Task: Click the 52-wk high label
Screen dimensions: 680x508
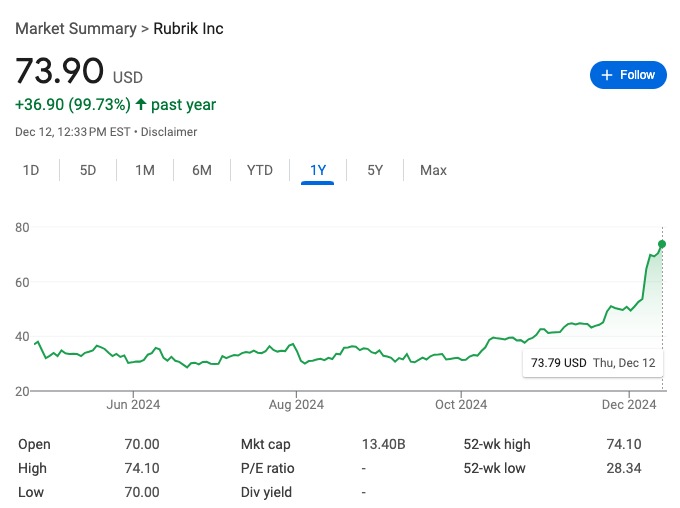Action: pos(497,444)
